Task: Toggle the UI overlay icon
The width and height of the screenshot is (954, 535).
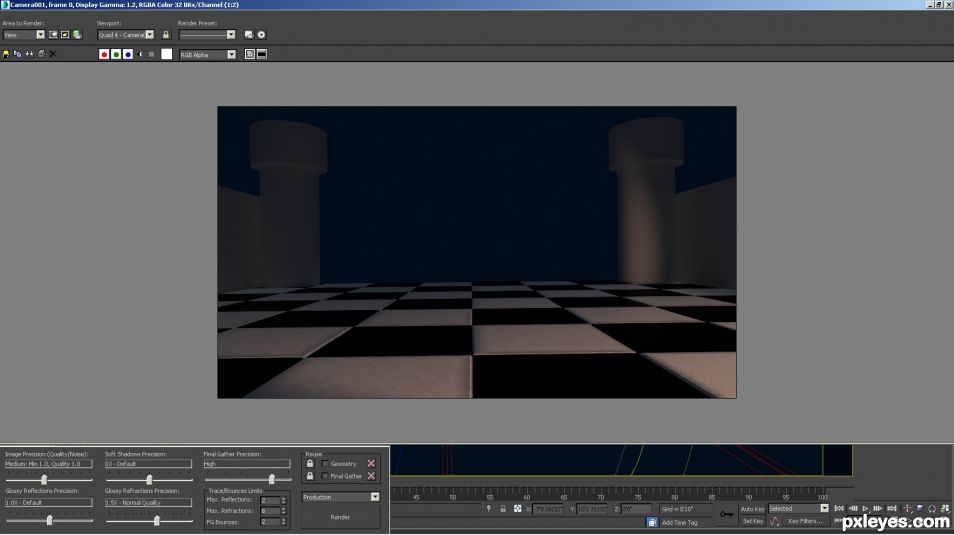Action: pos(249,54)
